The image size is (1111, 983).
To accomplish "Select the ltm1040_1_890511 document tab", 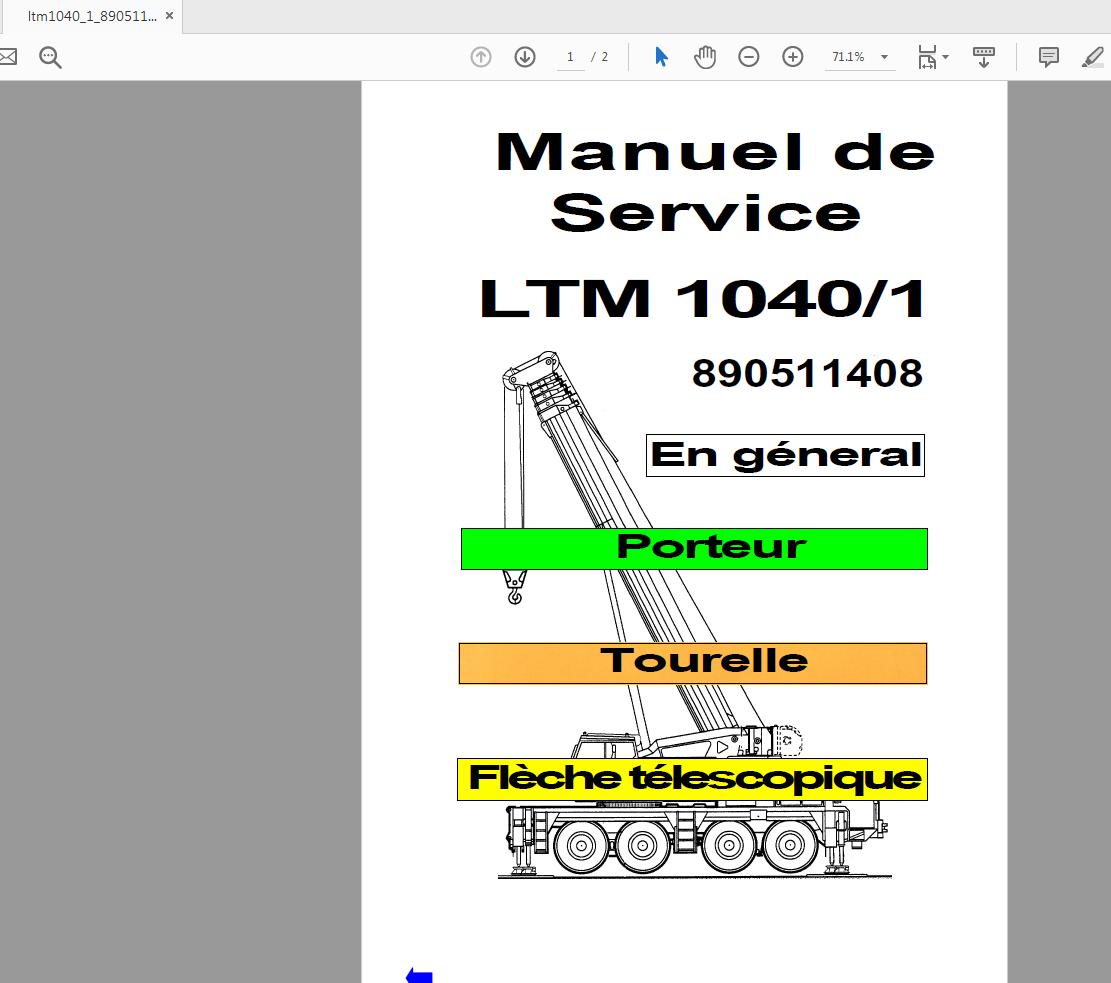I will click(x=92, y=16).
